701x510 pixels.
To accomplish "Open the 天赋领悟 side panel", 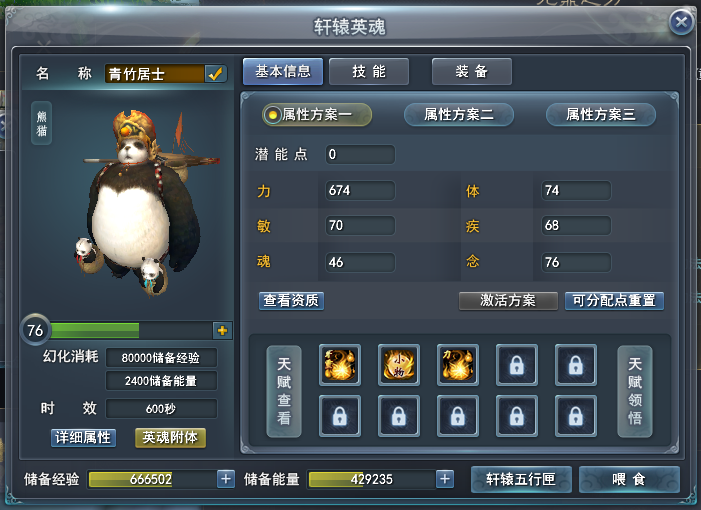I will point(635,391).
